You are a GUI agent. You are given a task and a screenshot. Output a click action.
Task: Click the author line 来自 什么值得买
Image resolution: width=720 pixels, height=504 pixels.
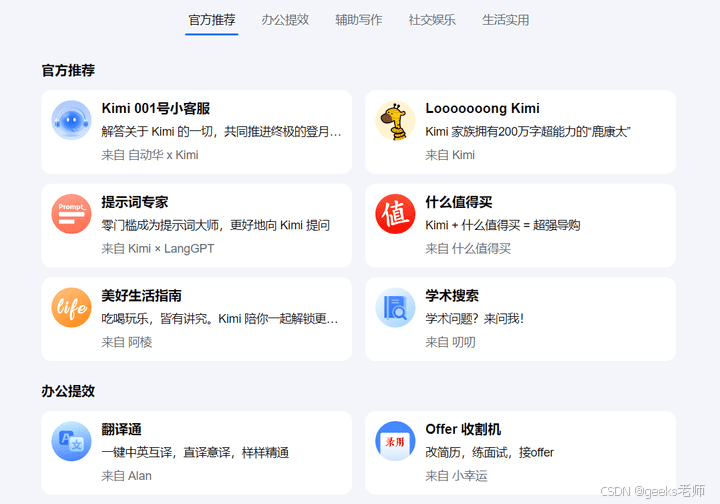pyautogui.click(x=468, y=249)
